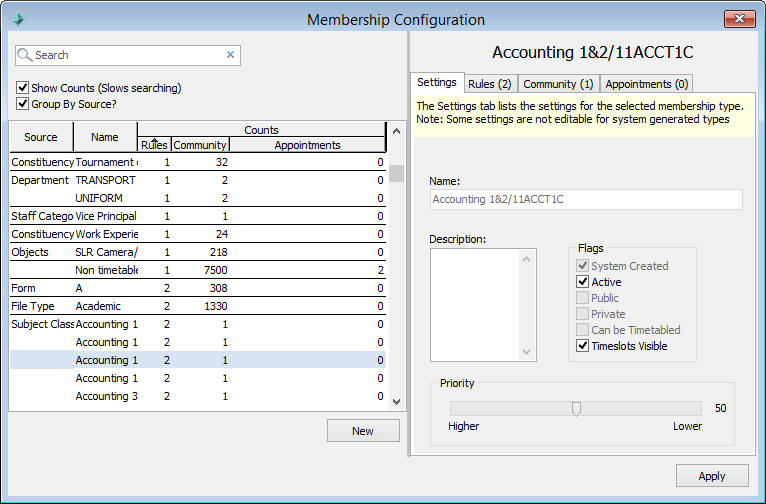Screen dimensions: 766x504
Task: Click the membership list scrollbar thumb
Action: (x=397, y=173)
